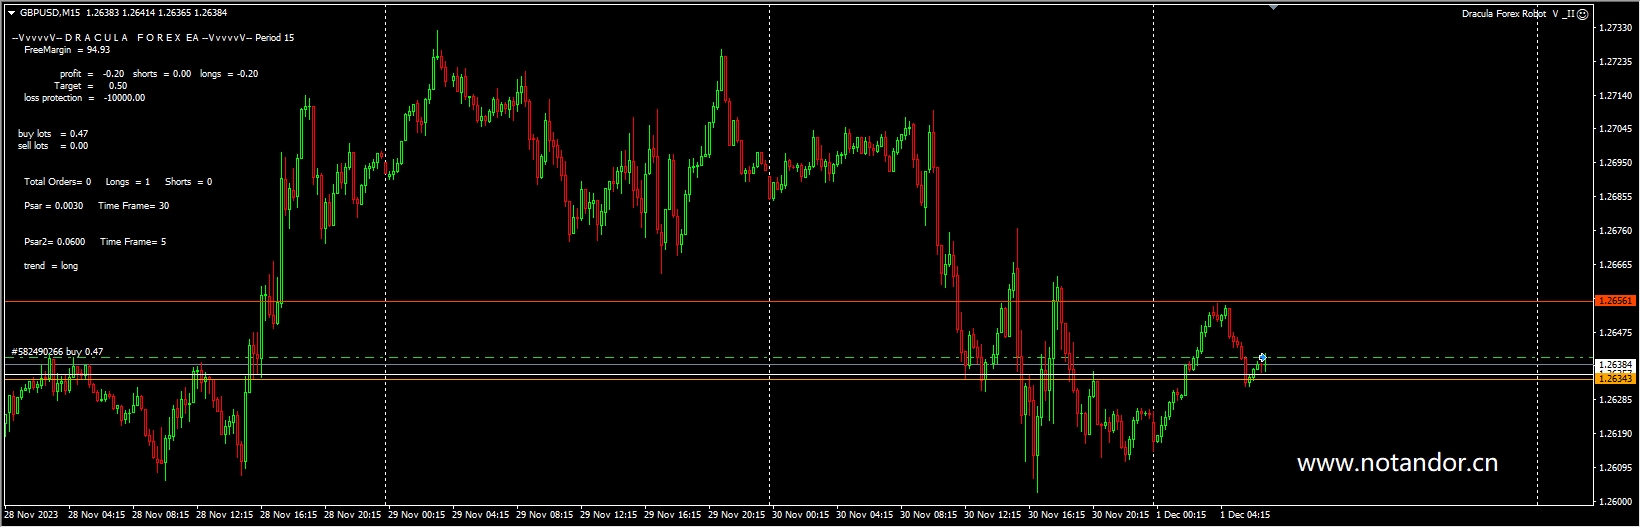1641x528 pixels.
Task: Click the www.notandor.cn watermark link
Action: [x=1396, y=463]
